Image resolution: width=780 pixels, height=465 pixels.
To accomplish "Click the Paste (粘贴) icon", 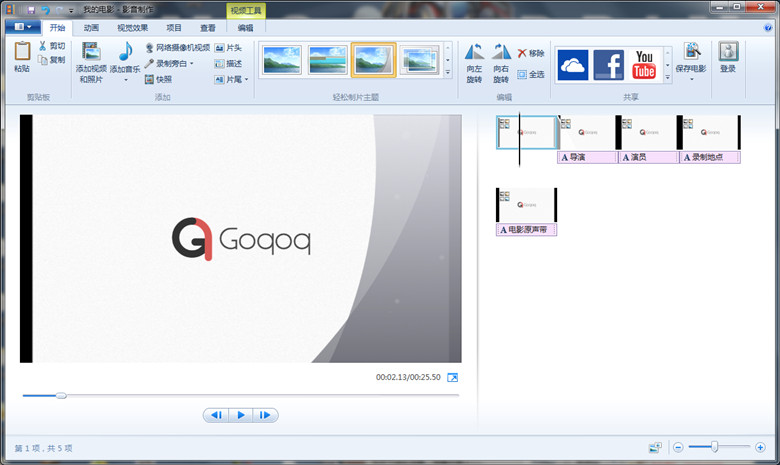I will tap(22, 51).
